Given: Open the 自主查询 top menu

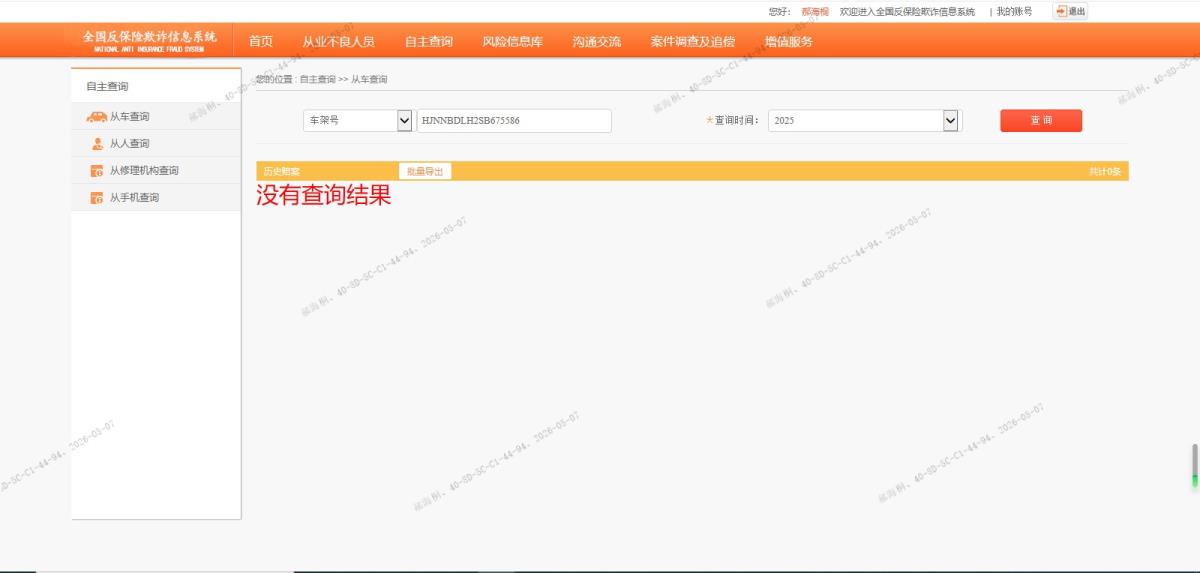Looking at the screenshot, I should (x=429, y=41).
